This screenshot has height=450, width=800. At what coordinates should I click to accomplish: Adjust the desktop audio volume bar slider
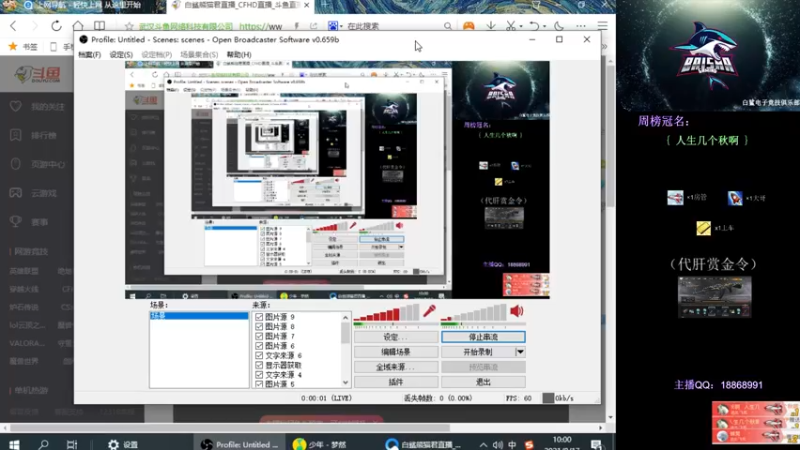pyautogui.click(x=473, y=312)
